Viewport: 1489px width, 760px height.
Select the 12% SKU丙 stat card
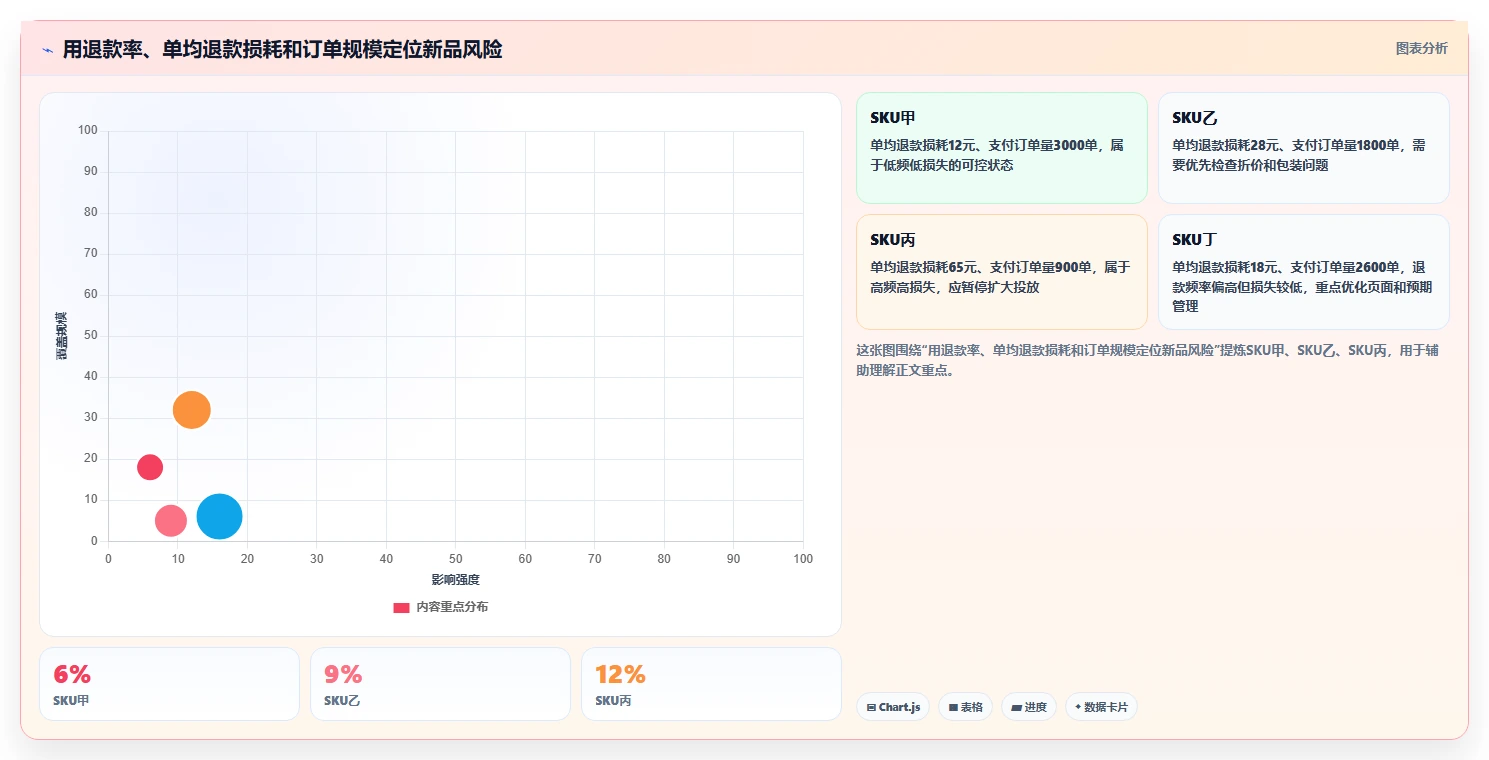[711, 684]
